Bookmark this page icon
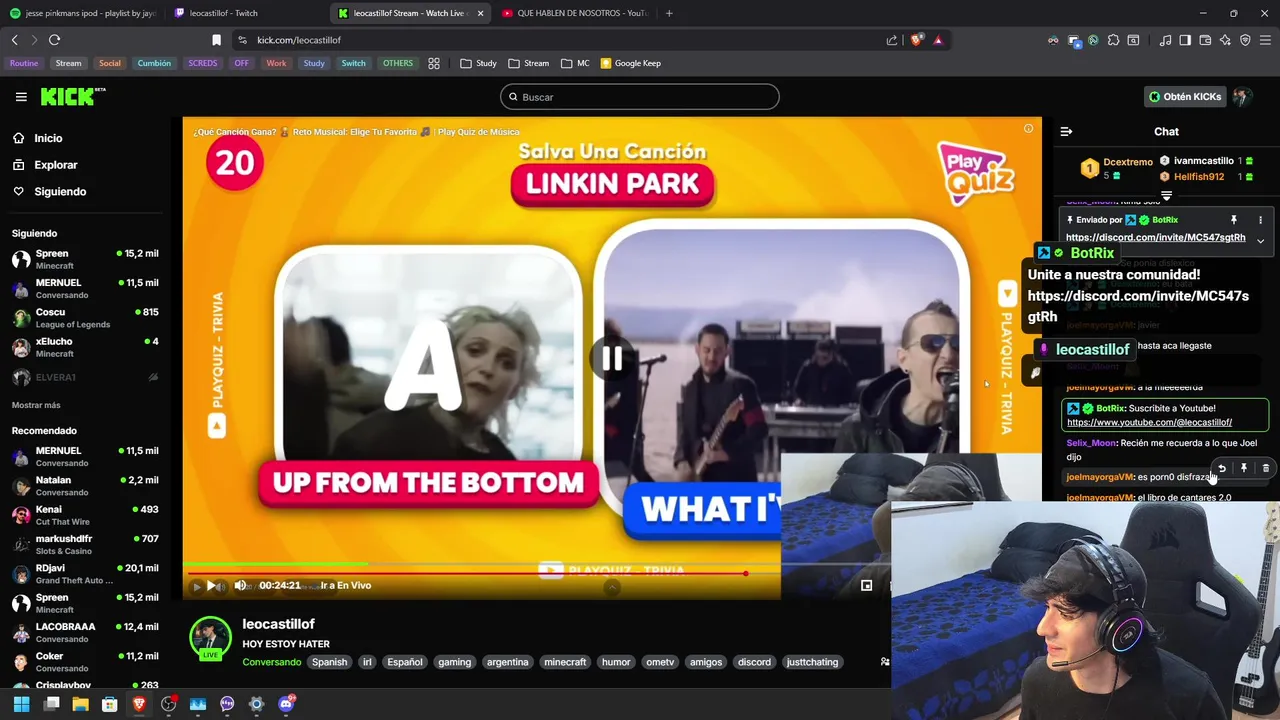Screen dimensions: 1280x720 [x=216, y=40]
